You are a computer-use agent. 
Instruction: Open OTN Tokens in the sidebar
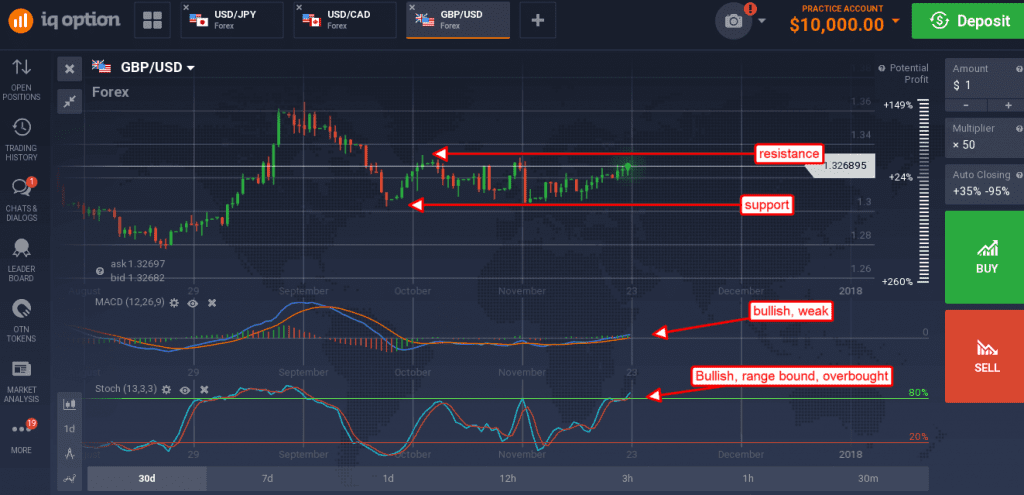point(22,321)
